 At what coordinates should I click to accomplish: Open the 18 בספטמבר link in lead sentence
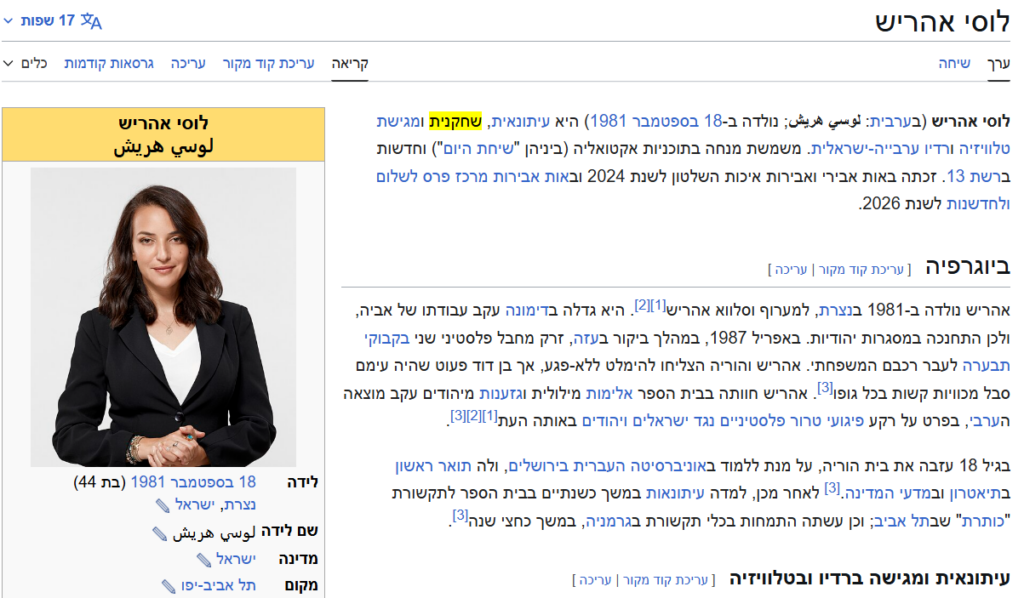tap(675, 121)
